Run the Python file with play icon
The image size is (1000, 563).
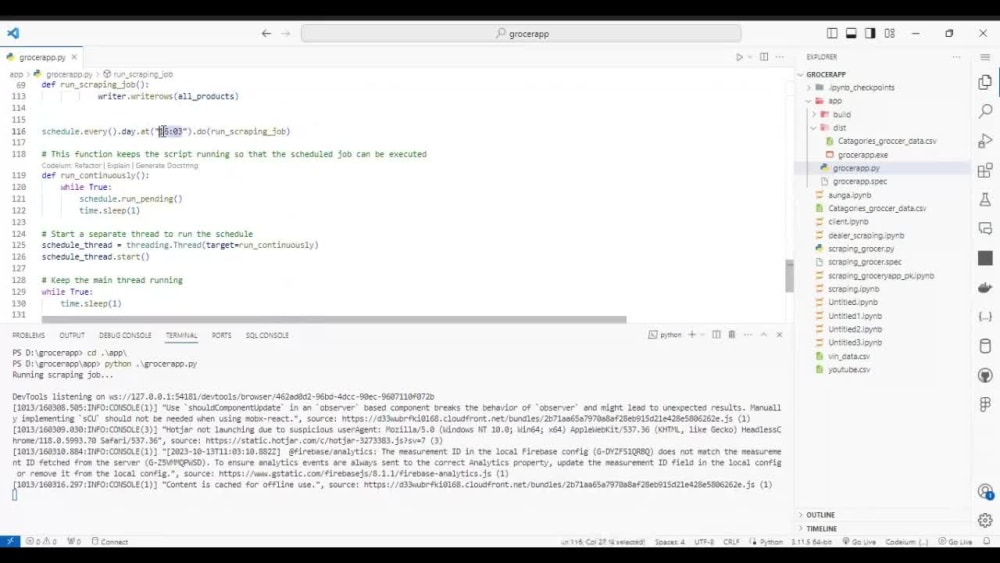point(739,57)
